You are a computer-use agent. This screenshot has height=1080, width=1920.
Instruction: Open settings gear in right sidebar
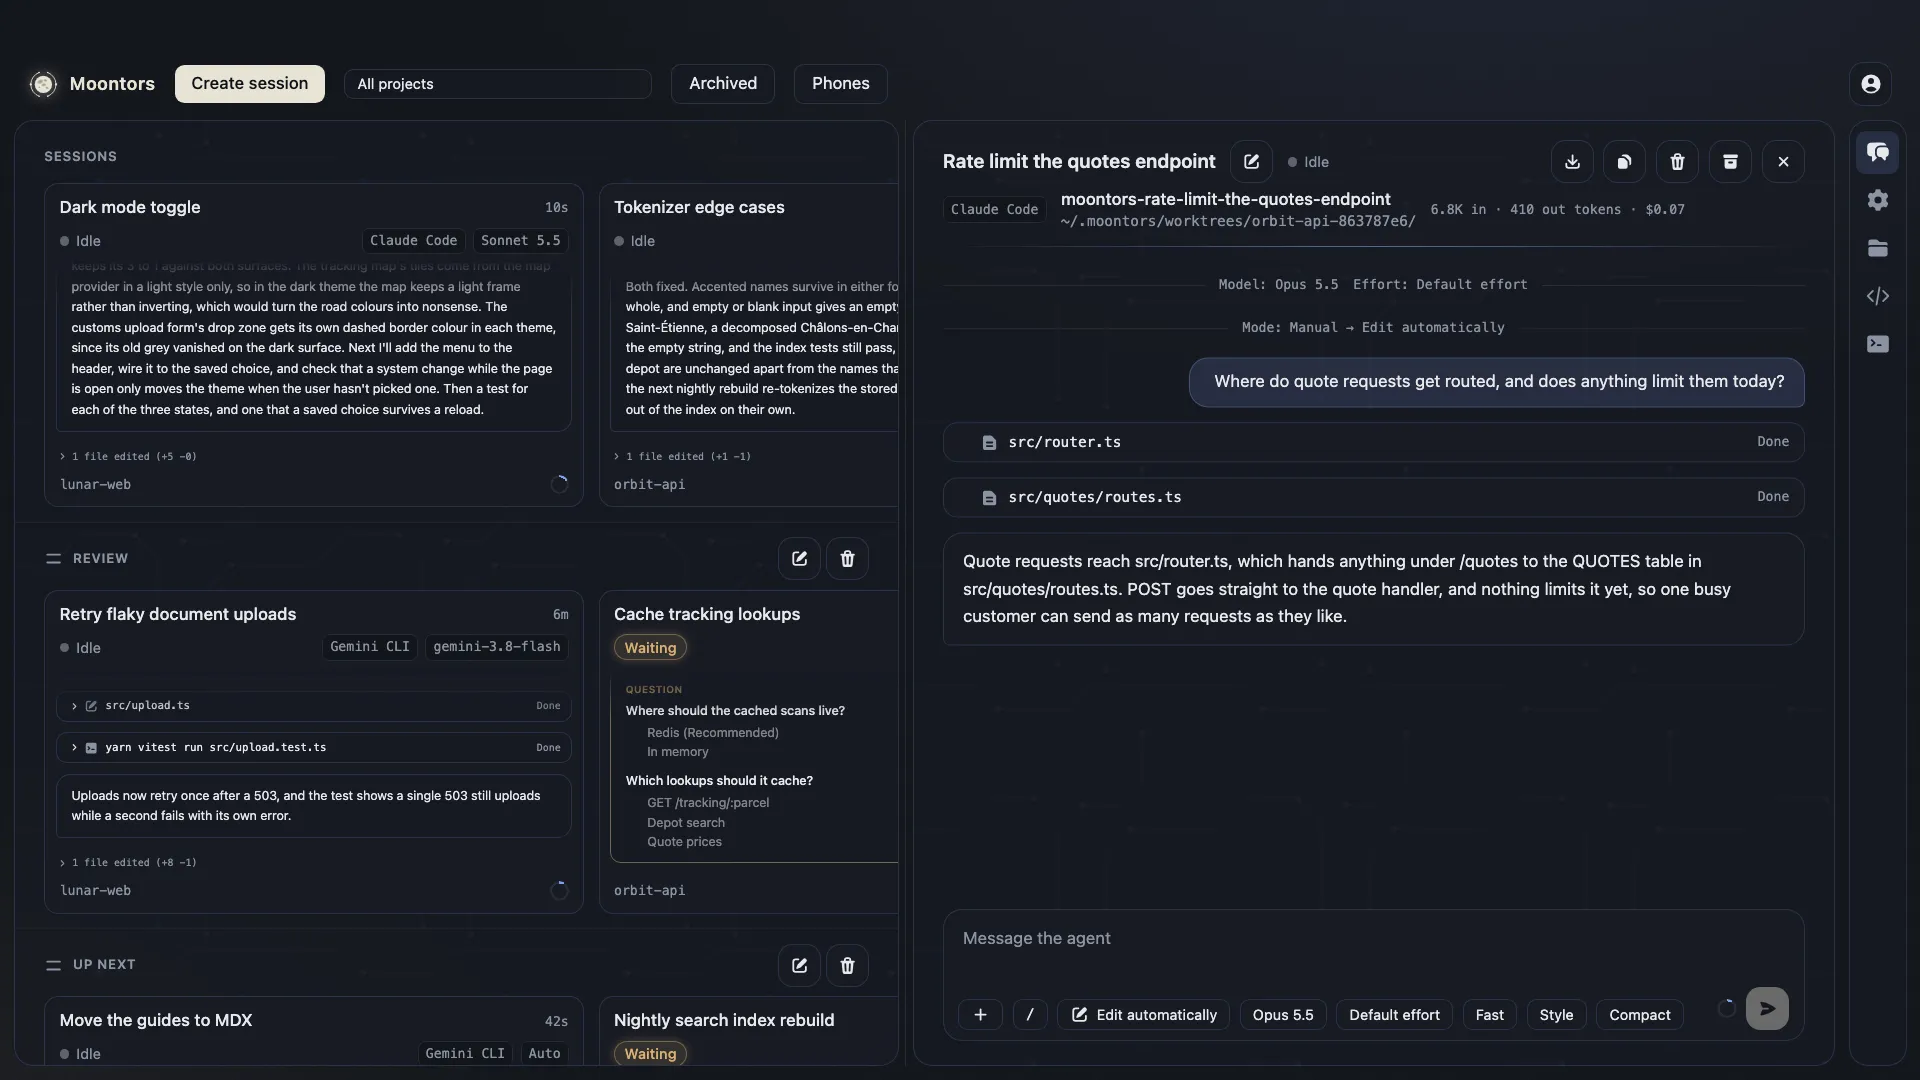[1877, 200]
